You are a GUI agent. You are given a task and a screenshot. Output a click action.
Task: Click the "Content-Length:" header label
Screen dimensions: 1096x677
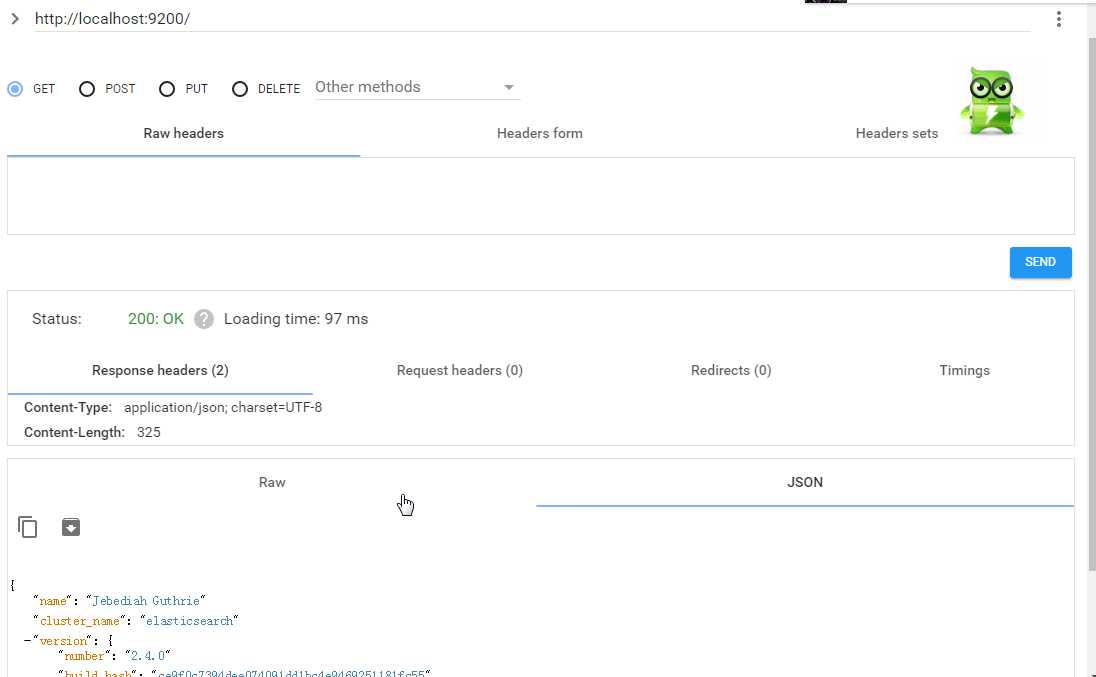(74, 432)
